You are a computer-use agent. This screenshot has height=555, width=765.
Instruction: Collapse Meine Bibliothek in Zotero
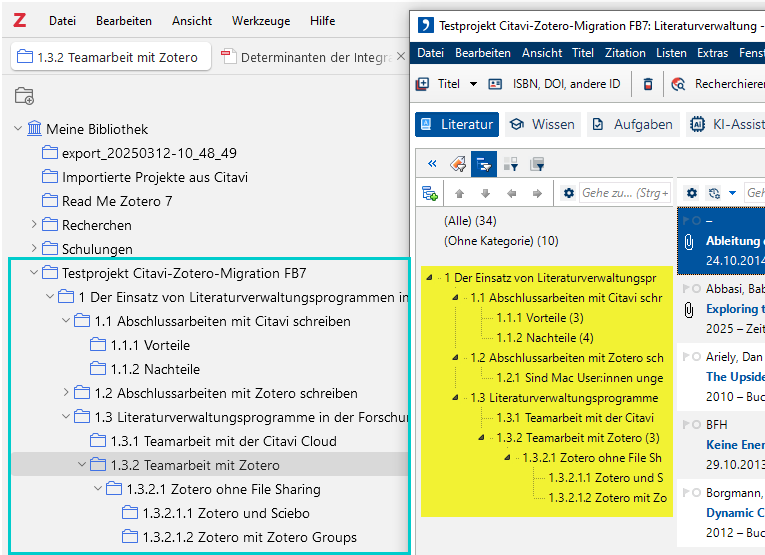coord(18,129)
